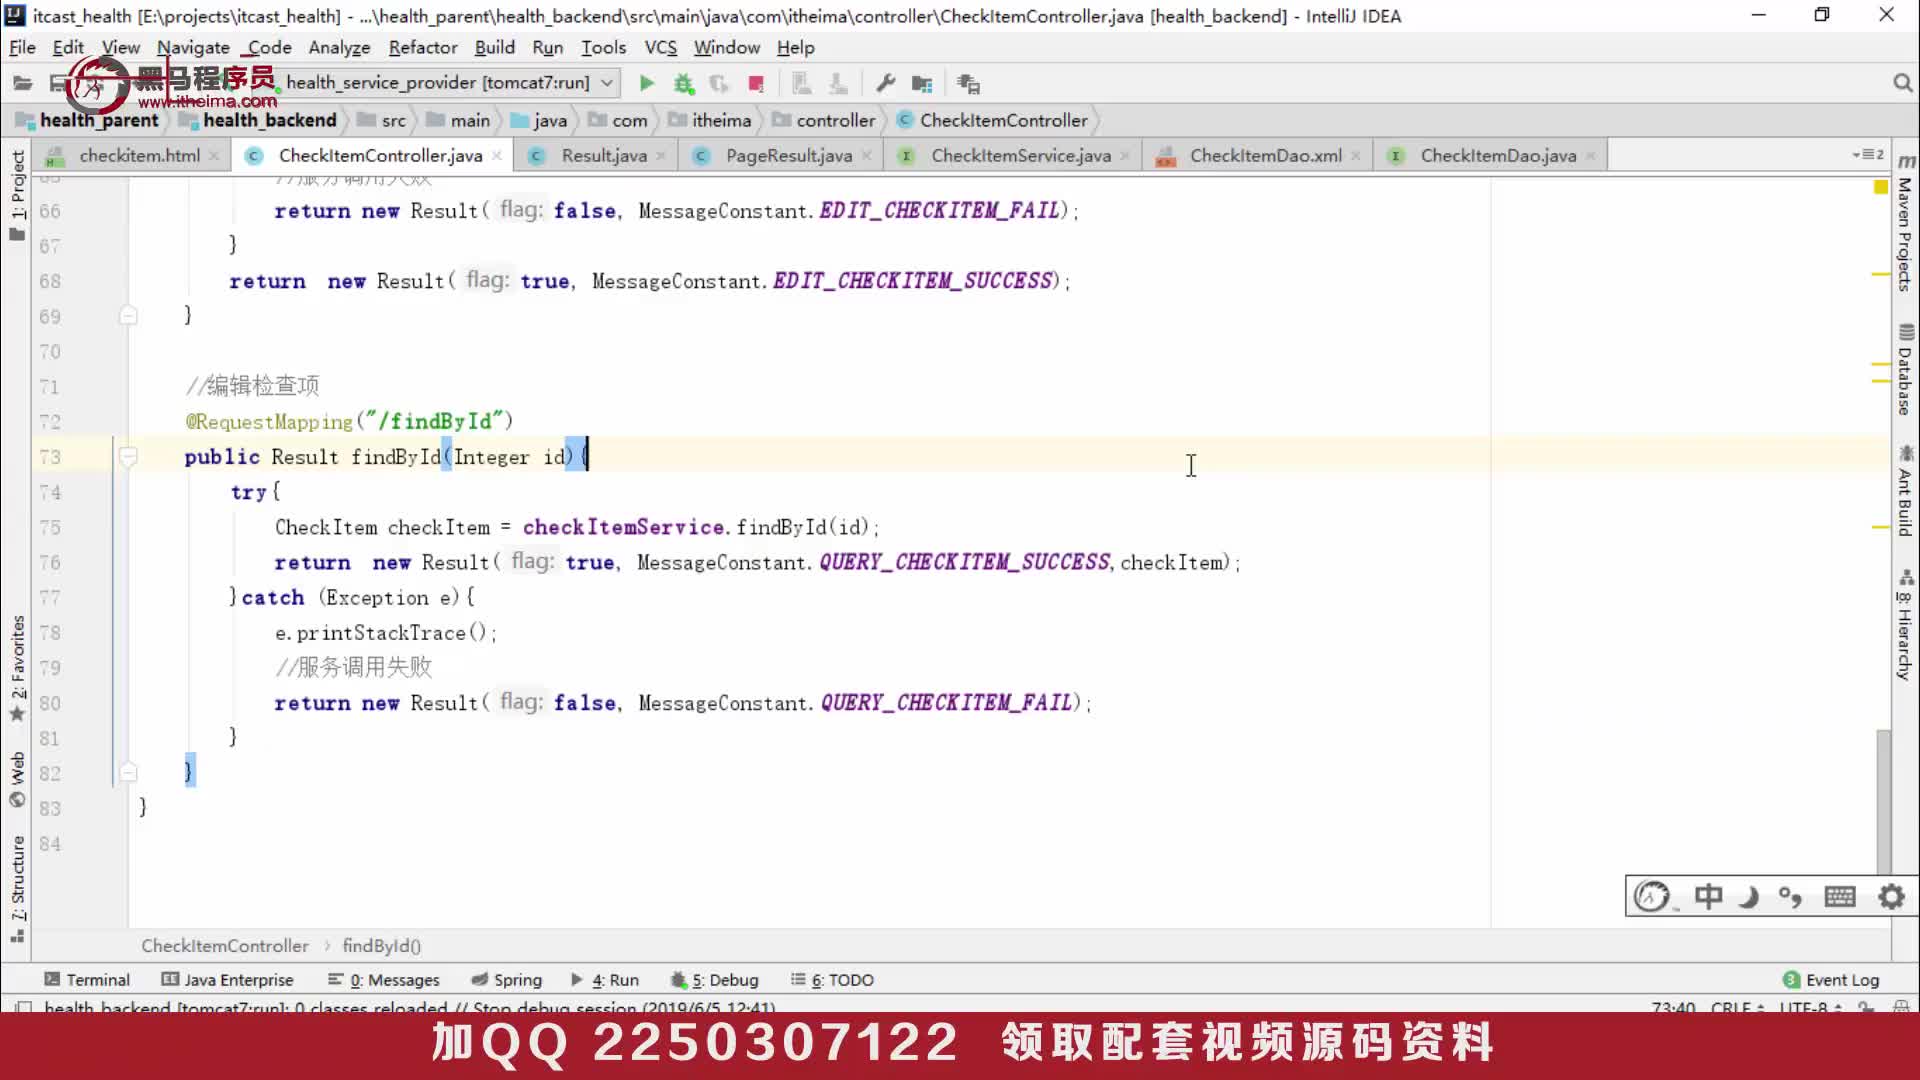
Task: Click the yellow inspection status indicator
Action: pos(1880,187)
